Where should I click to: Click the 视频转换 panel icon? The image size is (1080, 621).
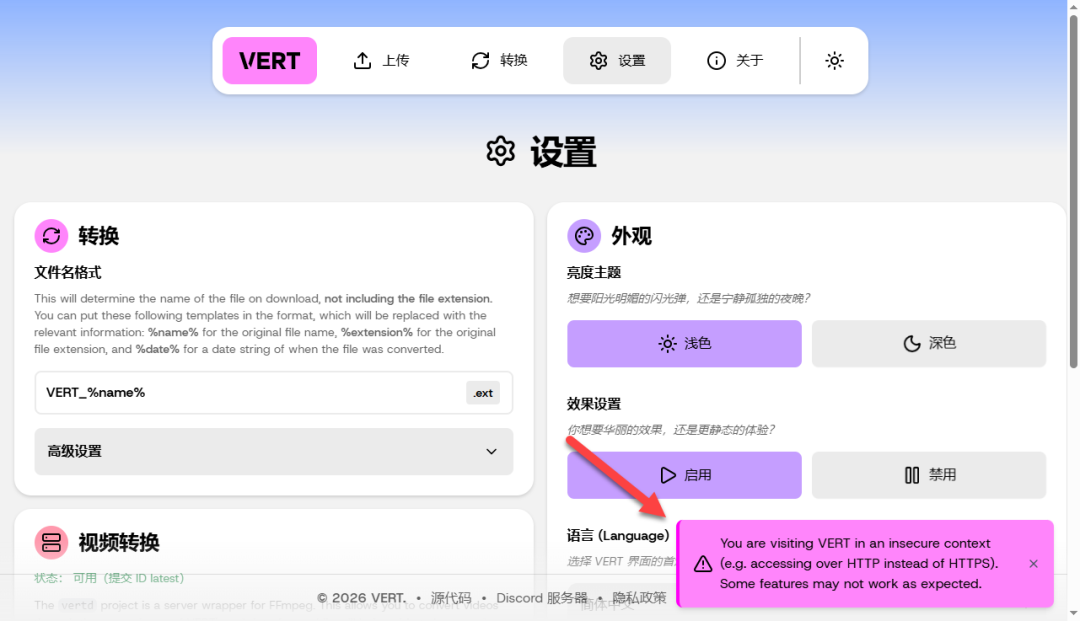[49, 543]
